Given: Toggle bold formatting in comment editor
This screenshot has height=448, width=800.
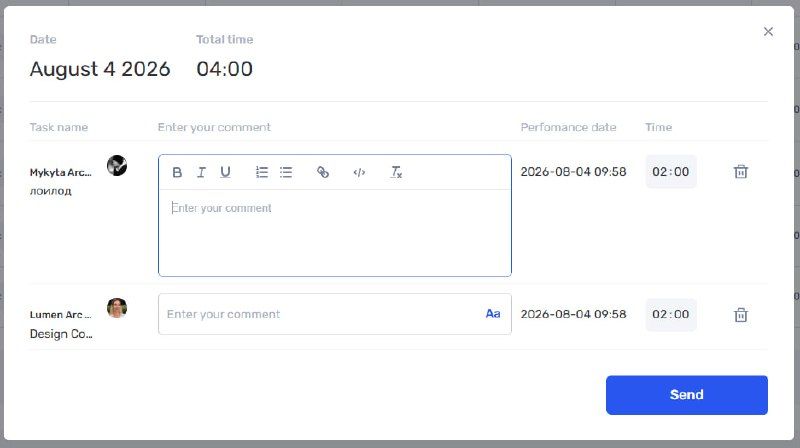Looking at the screenshot, I should (x=177, y=172).
